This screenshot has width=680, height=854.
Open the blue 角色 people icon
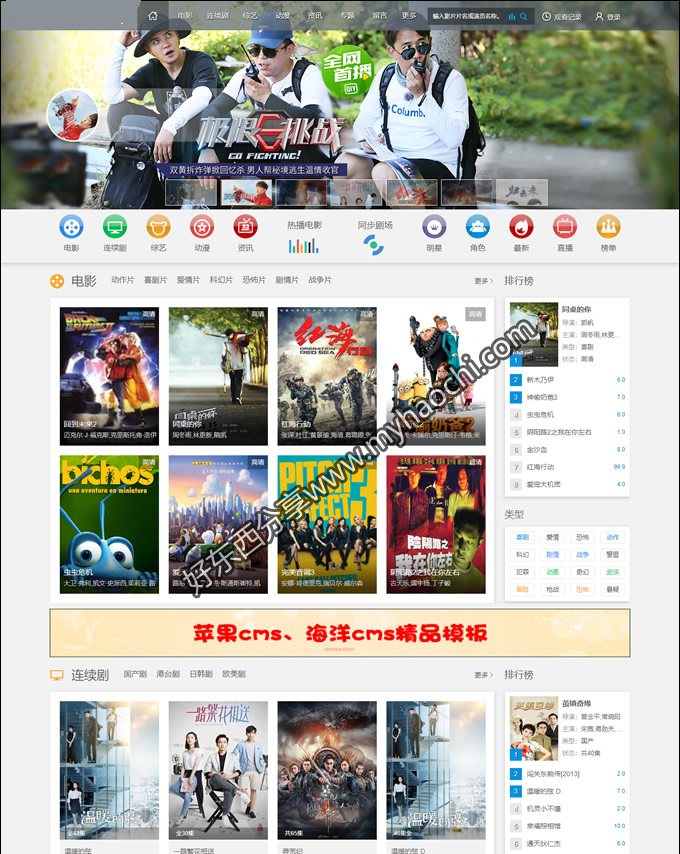pos(477,227)
